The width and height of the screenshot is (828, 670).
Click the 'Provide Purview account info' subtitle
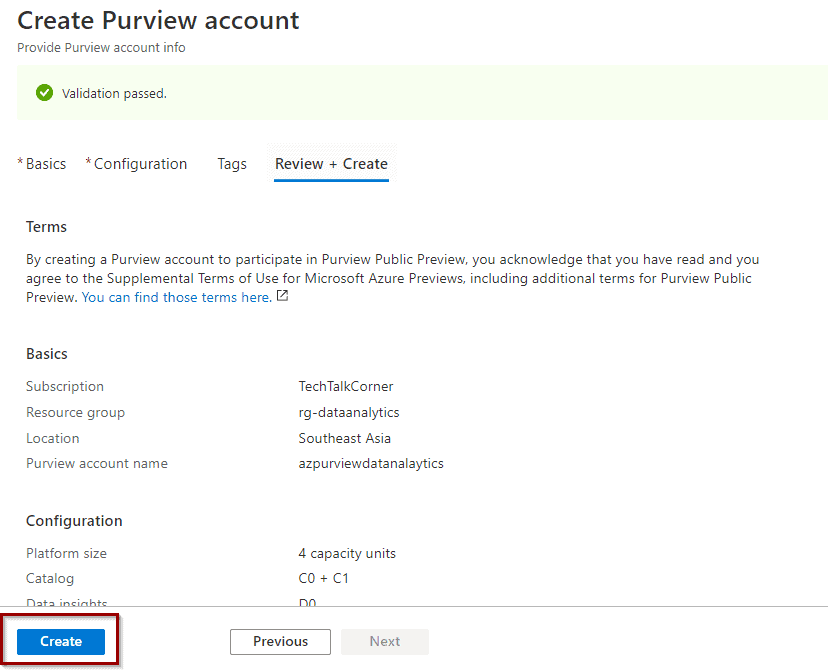click(101, 48)
